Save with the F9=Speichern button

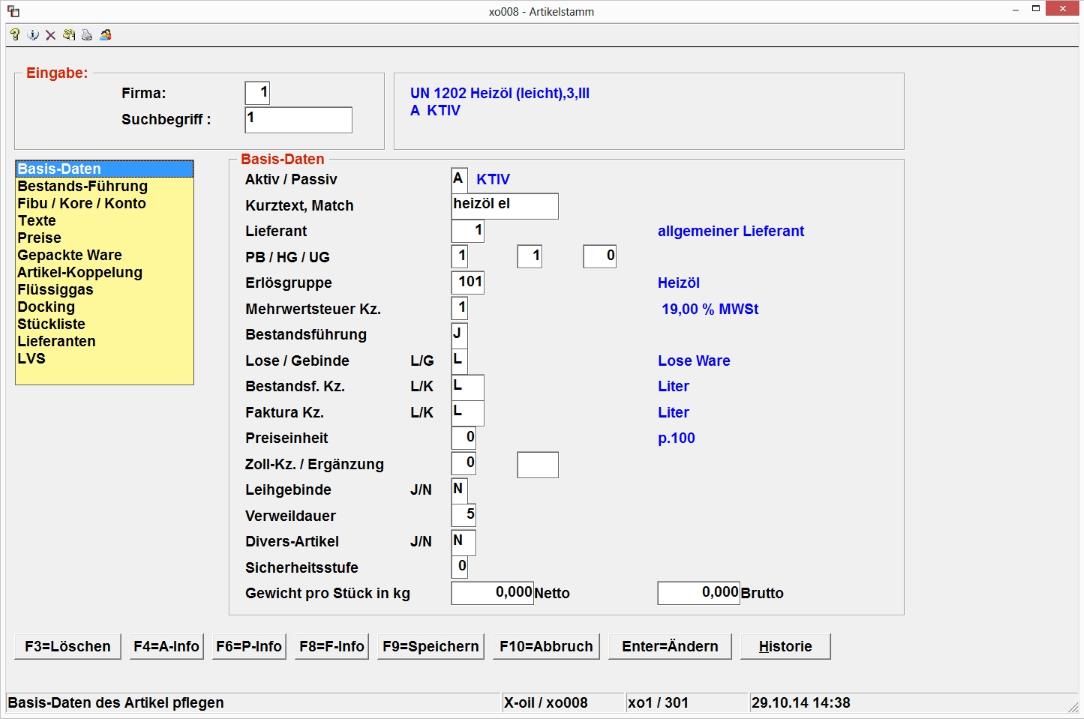click(431, 646)
